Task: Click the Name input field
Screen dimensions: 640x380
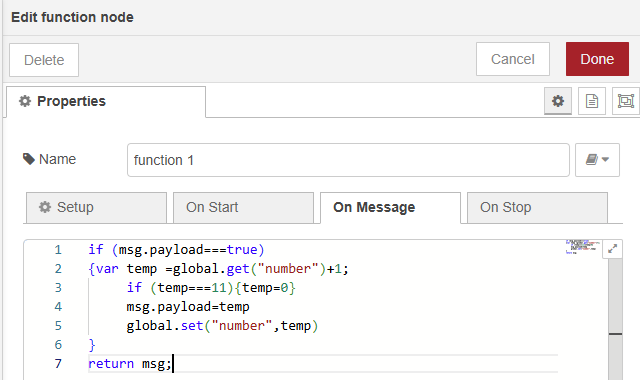Action: click(x=348, y=160)
